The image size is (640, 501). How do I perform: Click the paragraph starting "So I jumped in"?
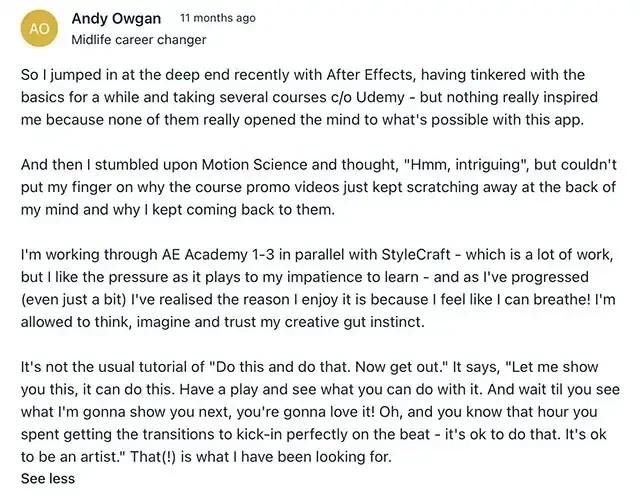tap(309, 98)
